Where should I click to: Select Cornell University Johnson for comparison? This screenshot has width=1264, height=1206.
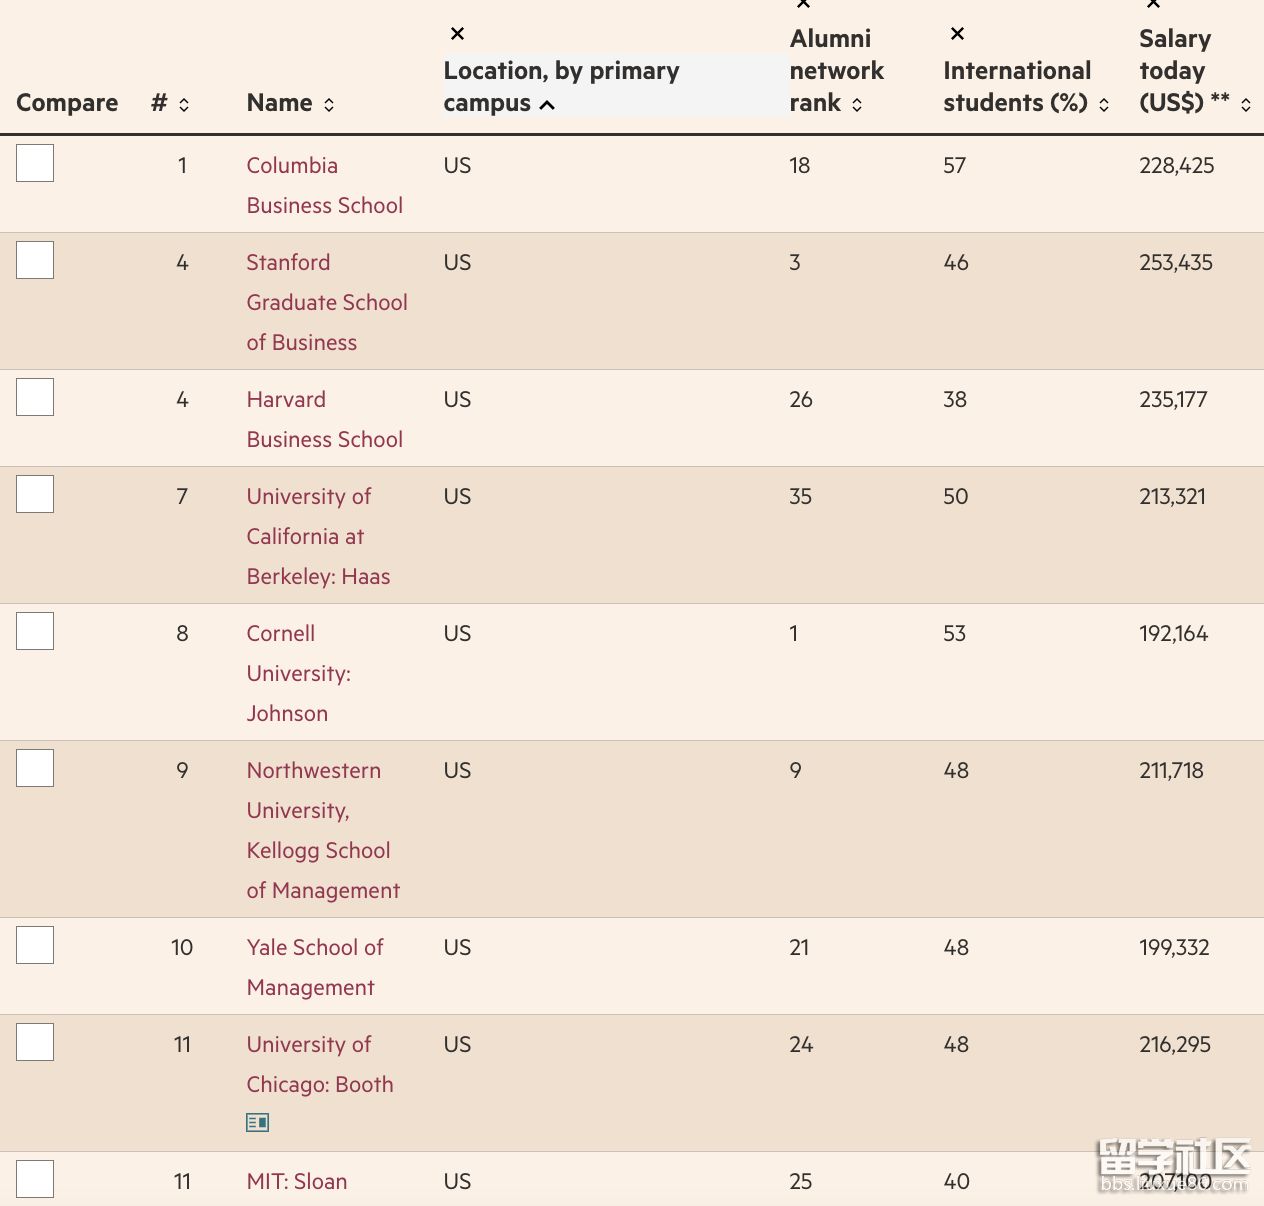[35, 631]
